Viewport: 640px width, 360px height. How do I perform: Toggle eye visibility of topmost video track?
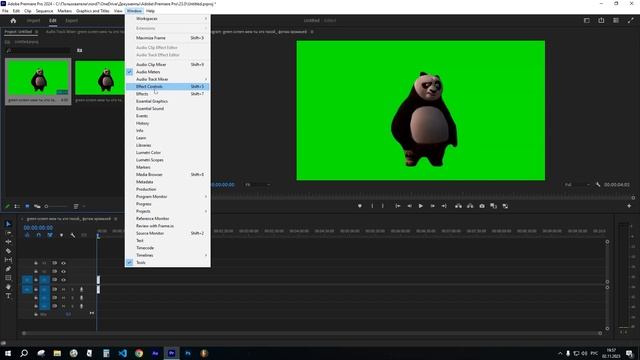[x=63, y=263]
